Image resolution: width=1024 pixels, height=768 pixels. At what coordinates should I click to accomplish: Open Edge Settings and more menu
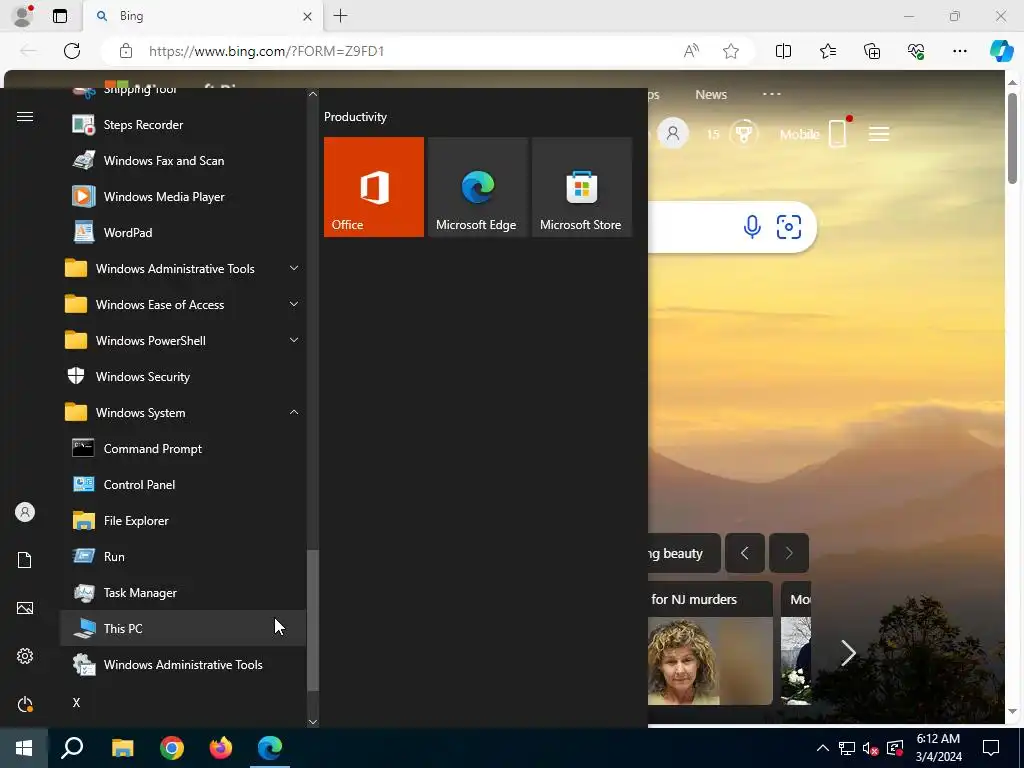click(959, 51)
